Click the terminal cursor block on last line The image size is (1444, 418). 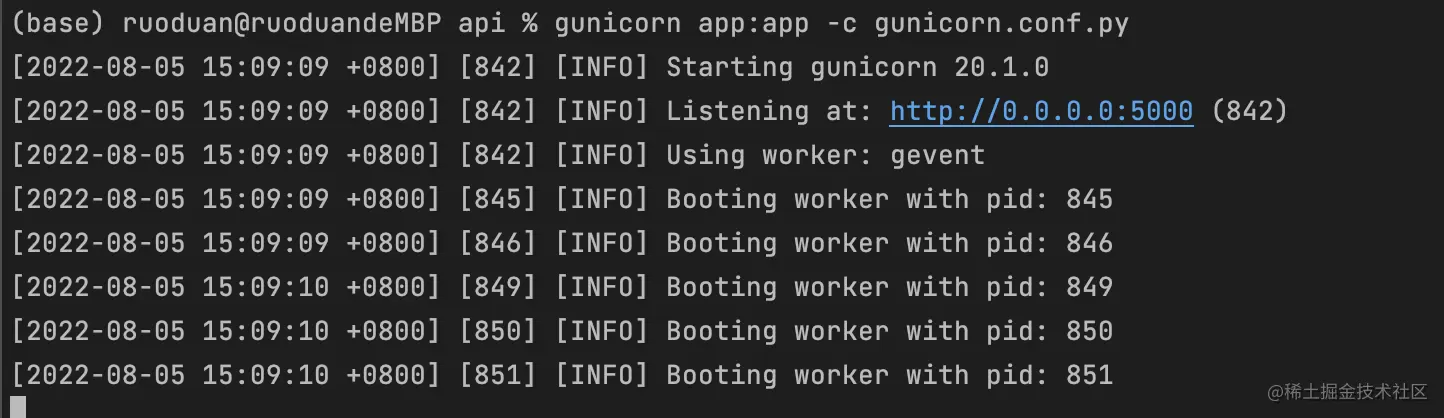pos(18,407)
